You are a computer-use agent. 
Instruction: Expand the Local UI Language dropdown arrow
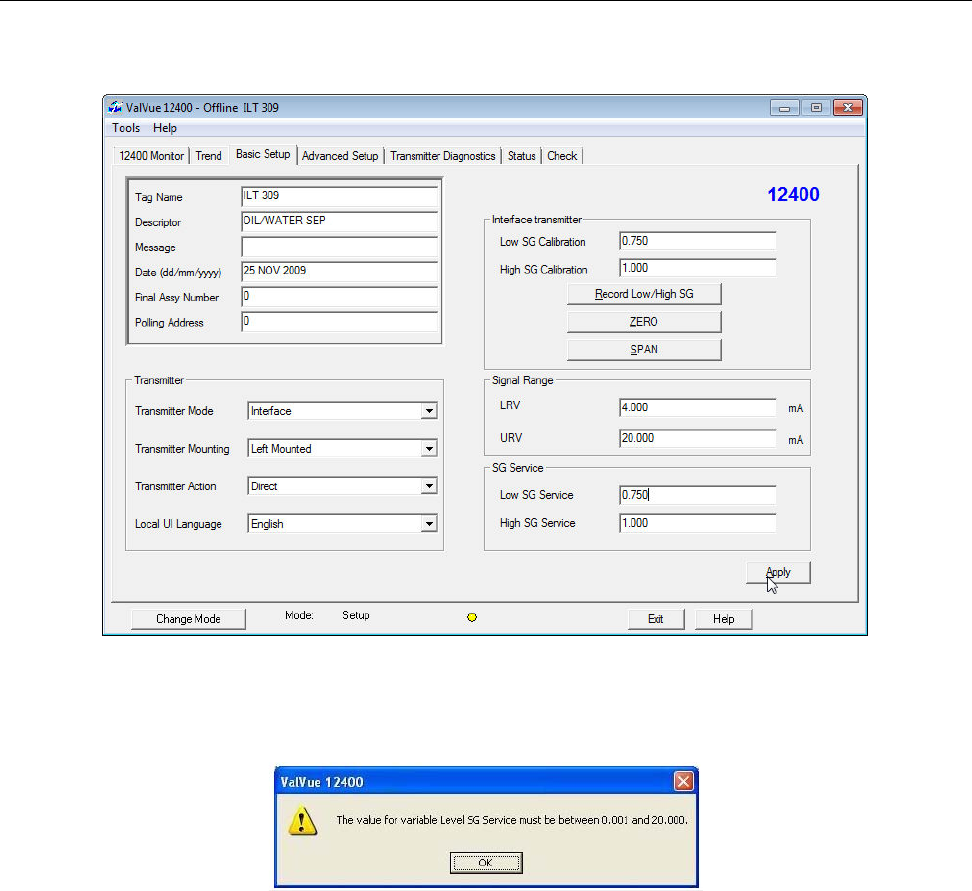point(429,524)
